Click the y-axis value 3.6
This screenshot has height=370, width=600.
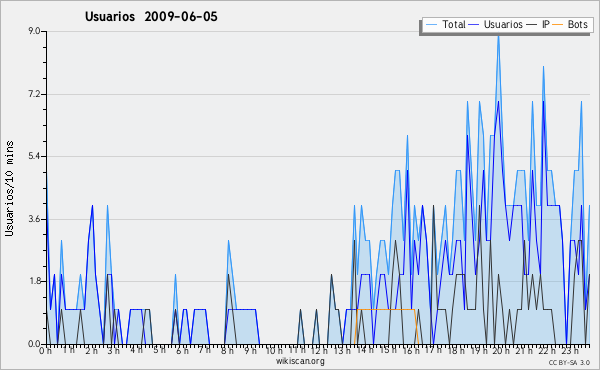[x=34, y=219]
